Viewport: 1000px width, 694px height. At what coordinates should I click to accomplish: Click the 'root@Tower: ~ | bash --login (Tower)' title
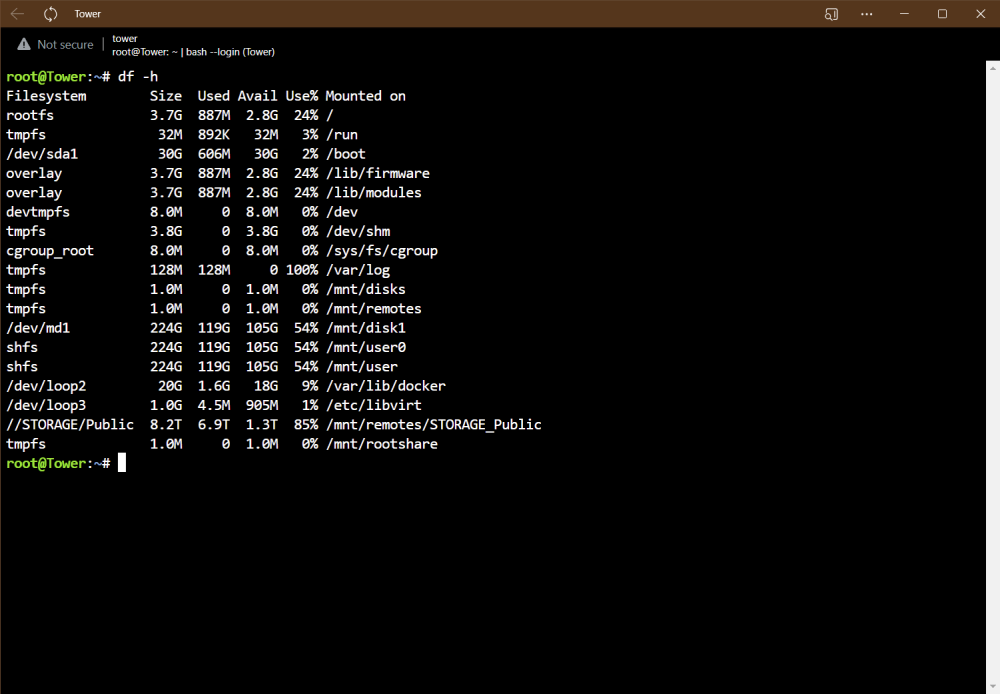(193, 52)
